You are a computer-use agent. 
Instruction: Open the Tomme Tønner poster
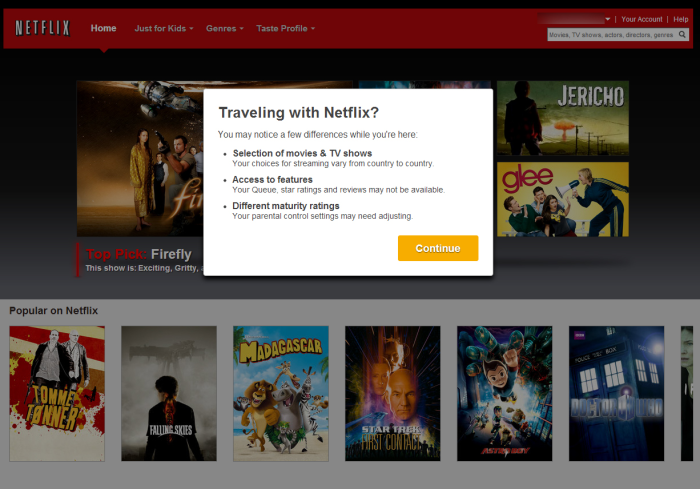point(57,393)
